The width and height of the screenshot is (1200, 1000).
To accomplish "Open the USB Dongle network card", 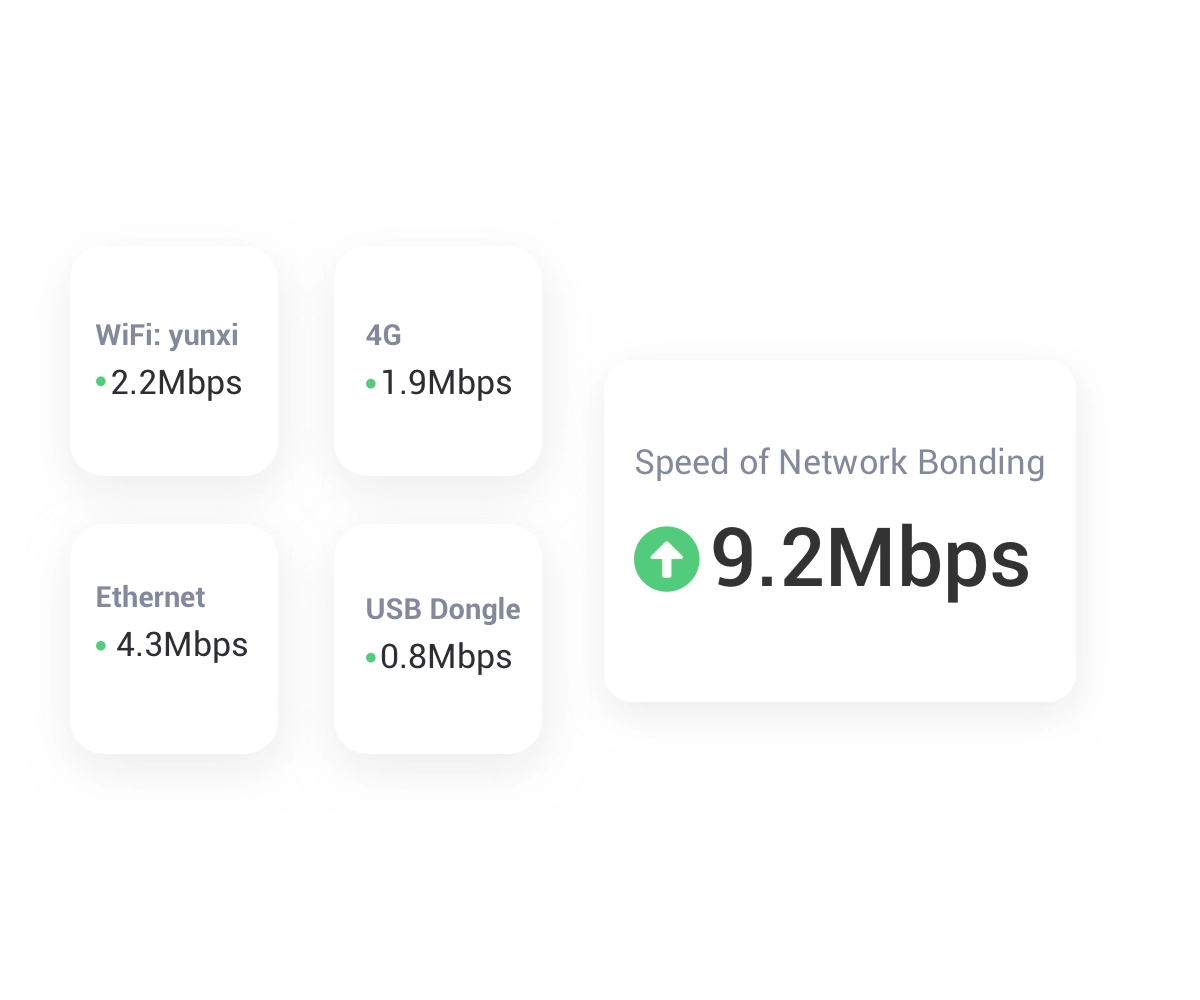I will [438, 639].
